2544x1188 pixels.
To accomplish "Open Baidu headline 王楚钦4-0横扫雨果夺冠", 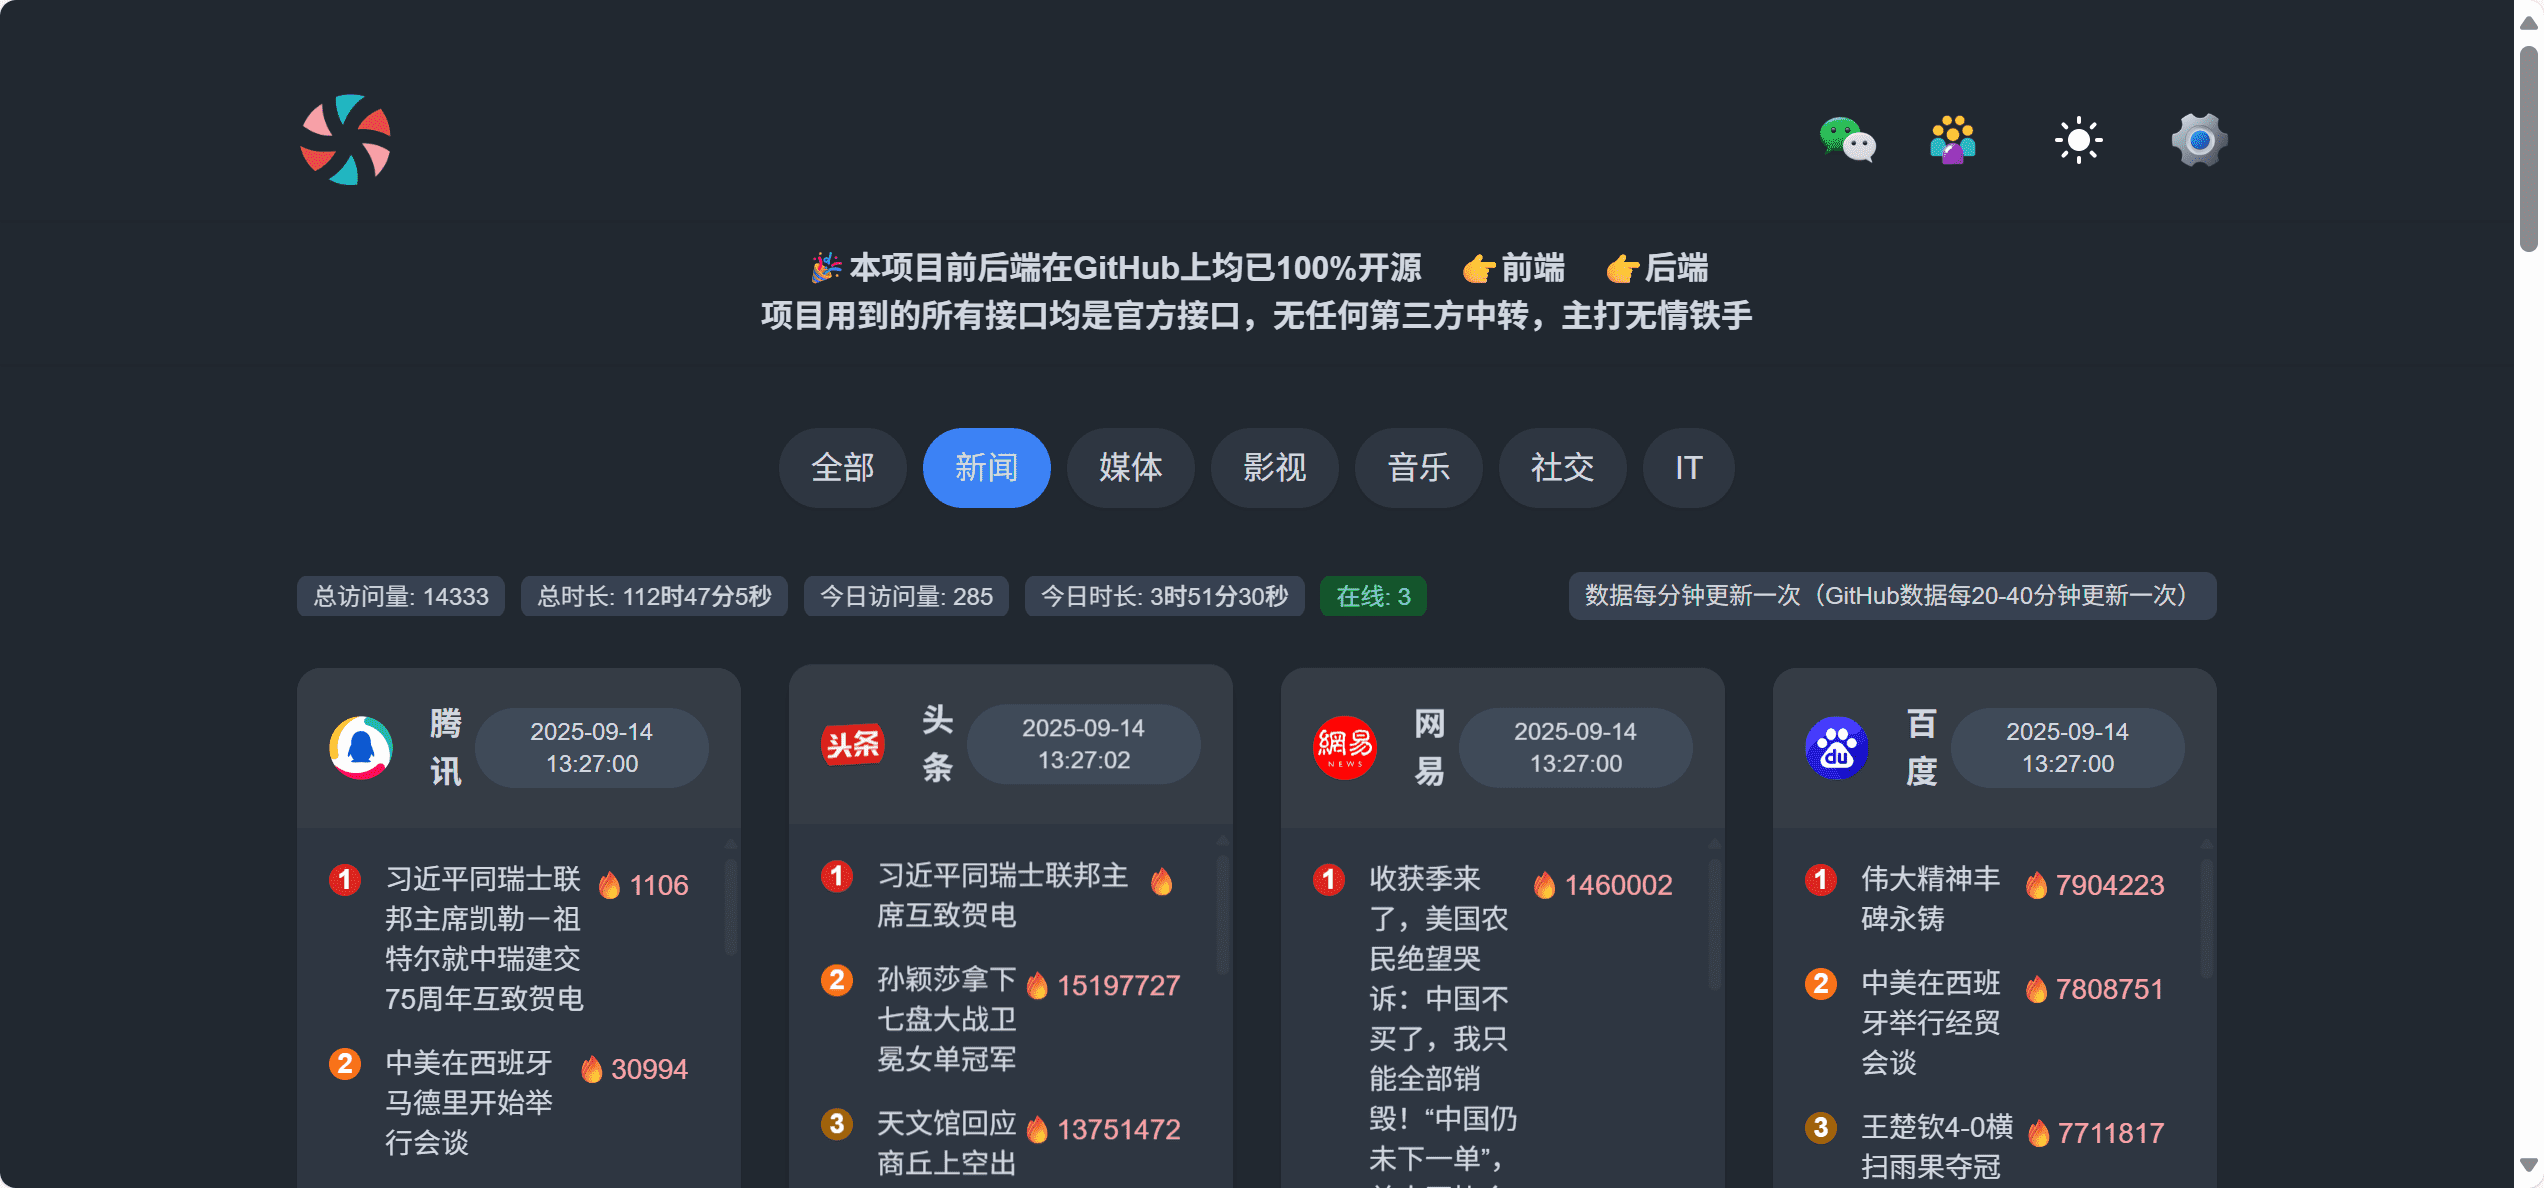I will click(x=1937, y=1147).
